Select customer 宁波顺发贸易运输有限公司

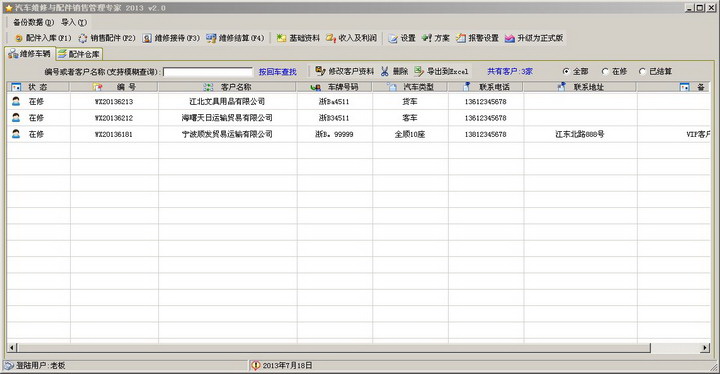[x=227, y=134]
